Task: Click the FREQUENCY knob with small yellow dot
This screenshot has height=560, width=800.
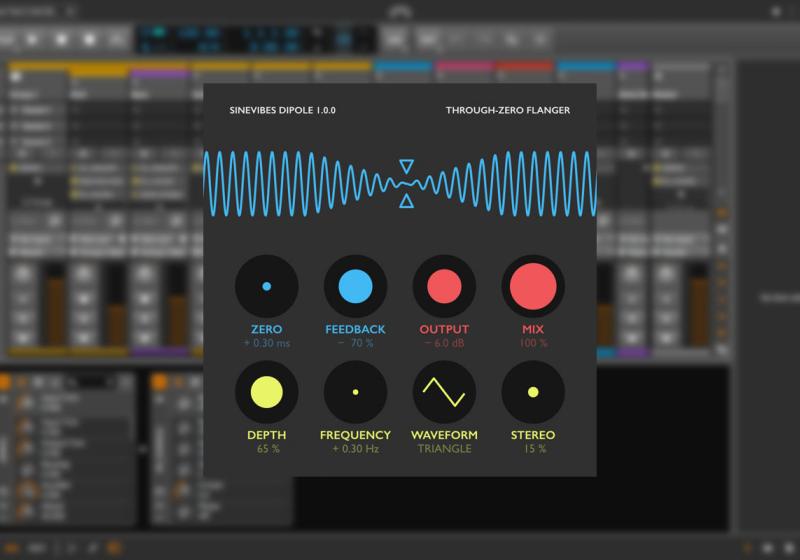Action: point(355,392)
